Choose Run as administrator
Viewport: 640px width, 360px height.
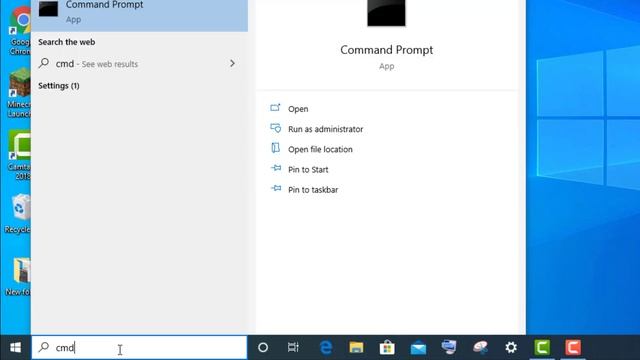pos(325,129)
